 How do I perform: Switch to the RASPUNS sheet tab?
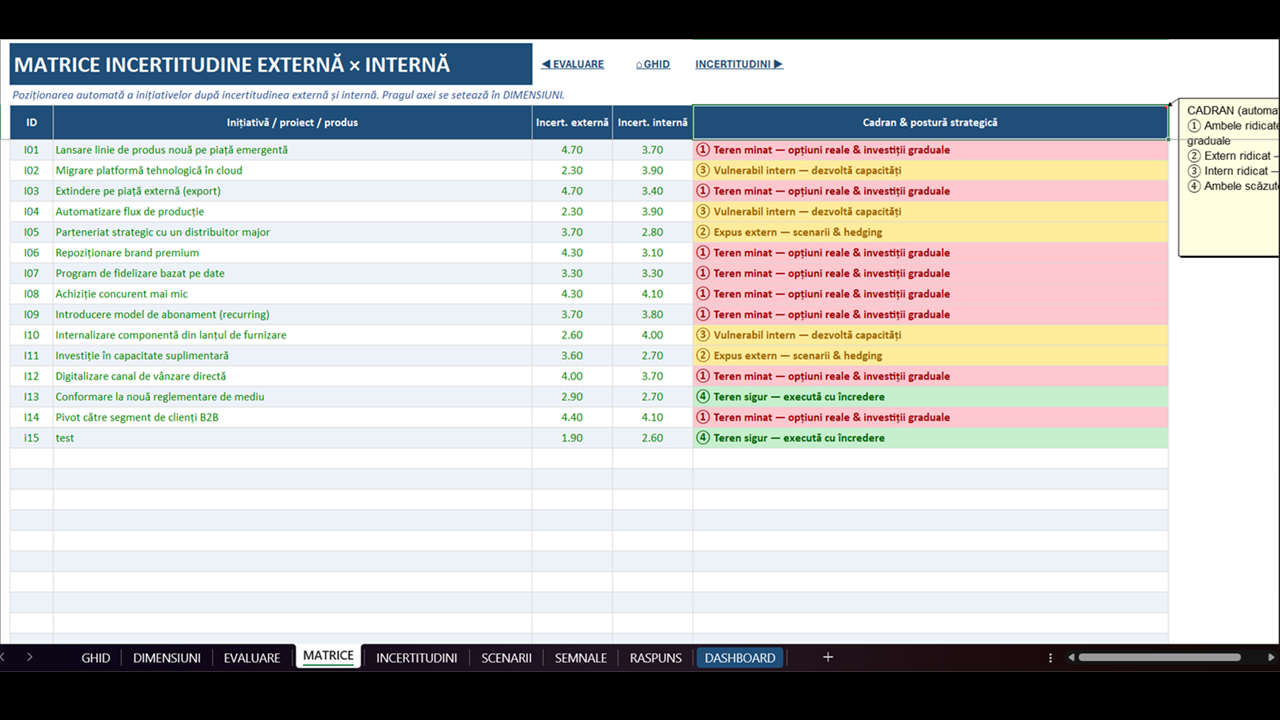click(x=656, y=657)
